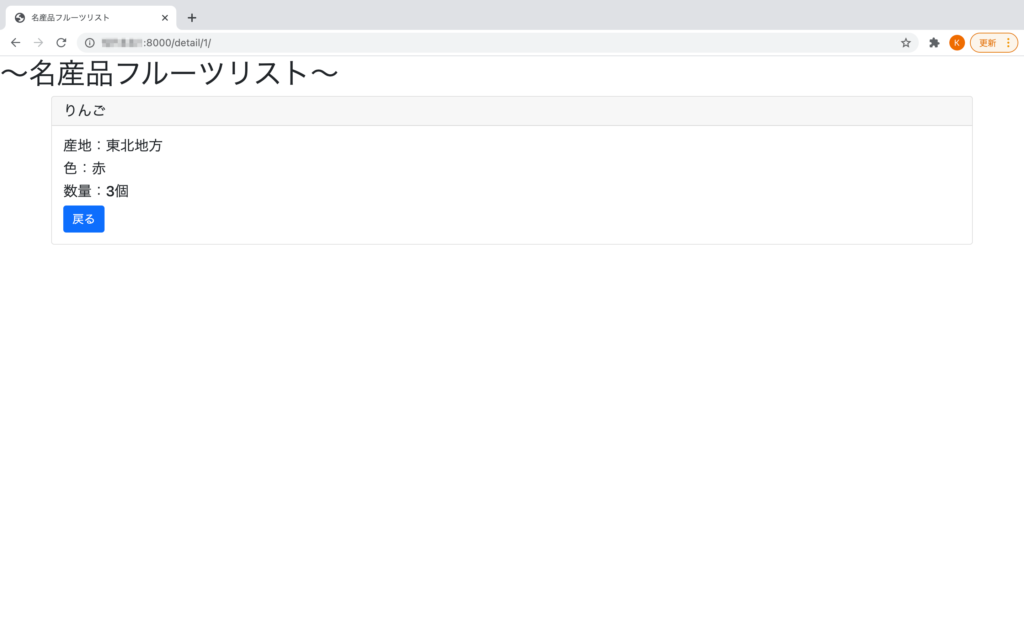The image size is (1024, 640).
Task: Click the 更新 dropdown button
Action: [988, 43]
